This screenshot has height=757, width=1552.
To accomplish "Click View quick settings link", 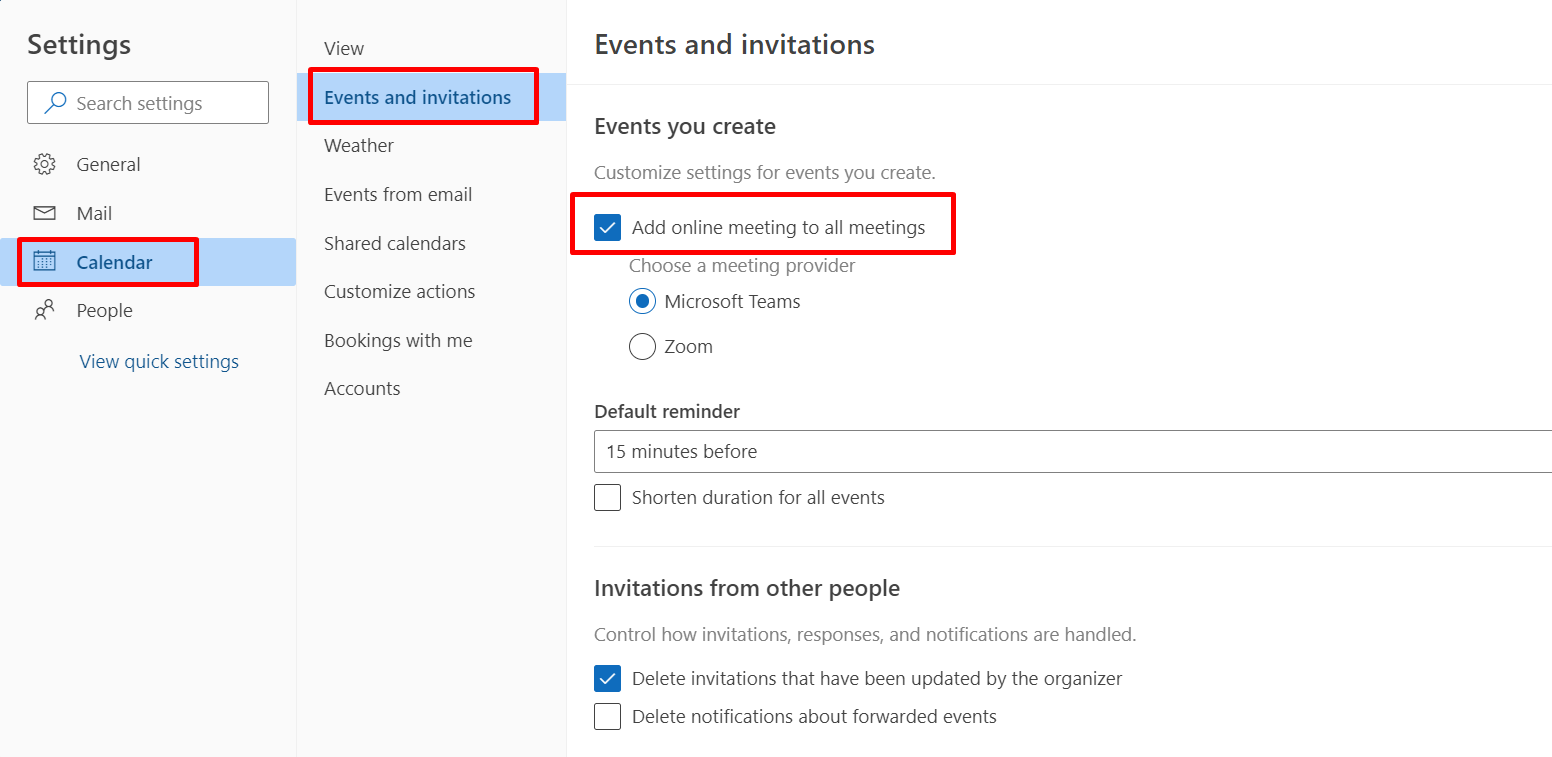I will pyautogui.click(x=159, y=362).
